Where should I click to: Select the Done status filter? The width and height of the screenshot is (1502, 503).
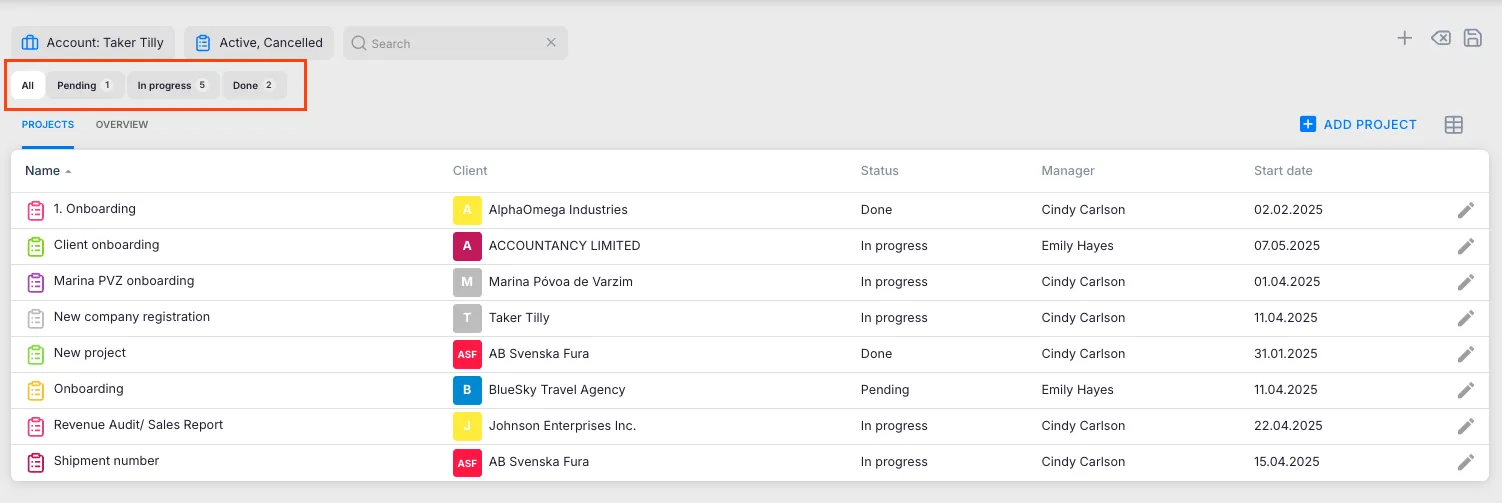[x=253, y=86]
